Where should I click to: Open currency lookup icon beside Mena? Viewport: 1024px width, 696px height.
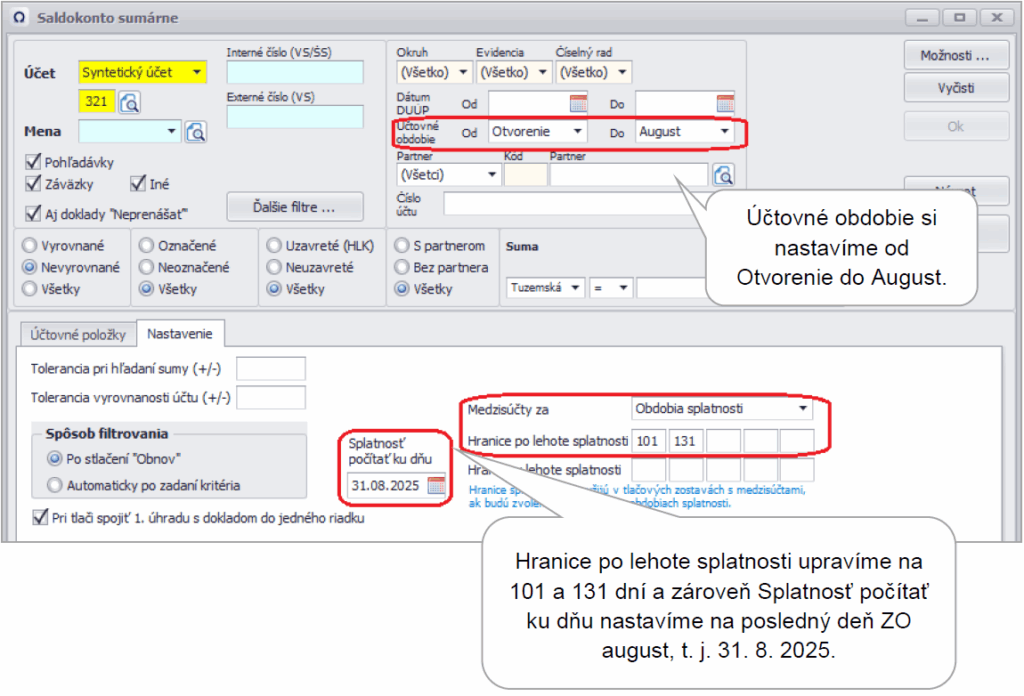pyautogui.click(x=196, y=132)
